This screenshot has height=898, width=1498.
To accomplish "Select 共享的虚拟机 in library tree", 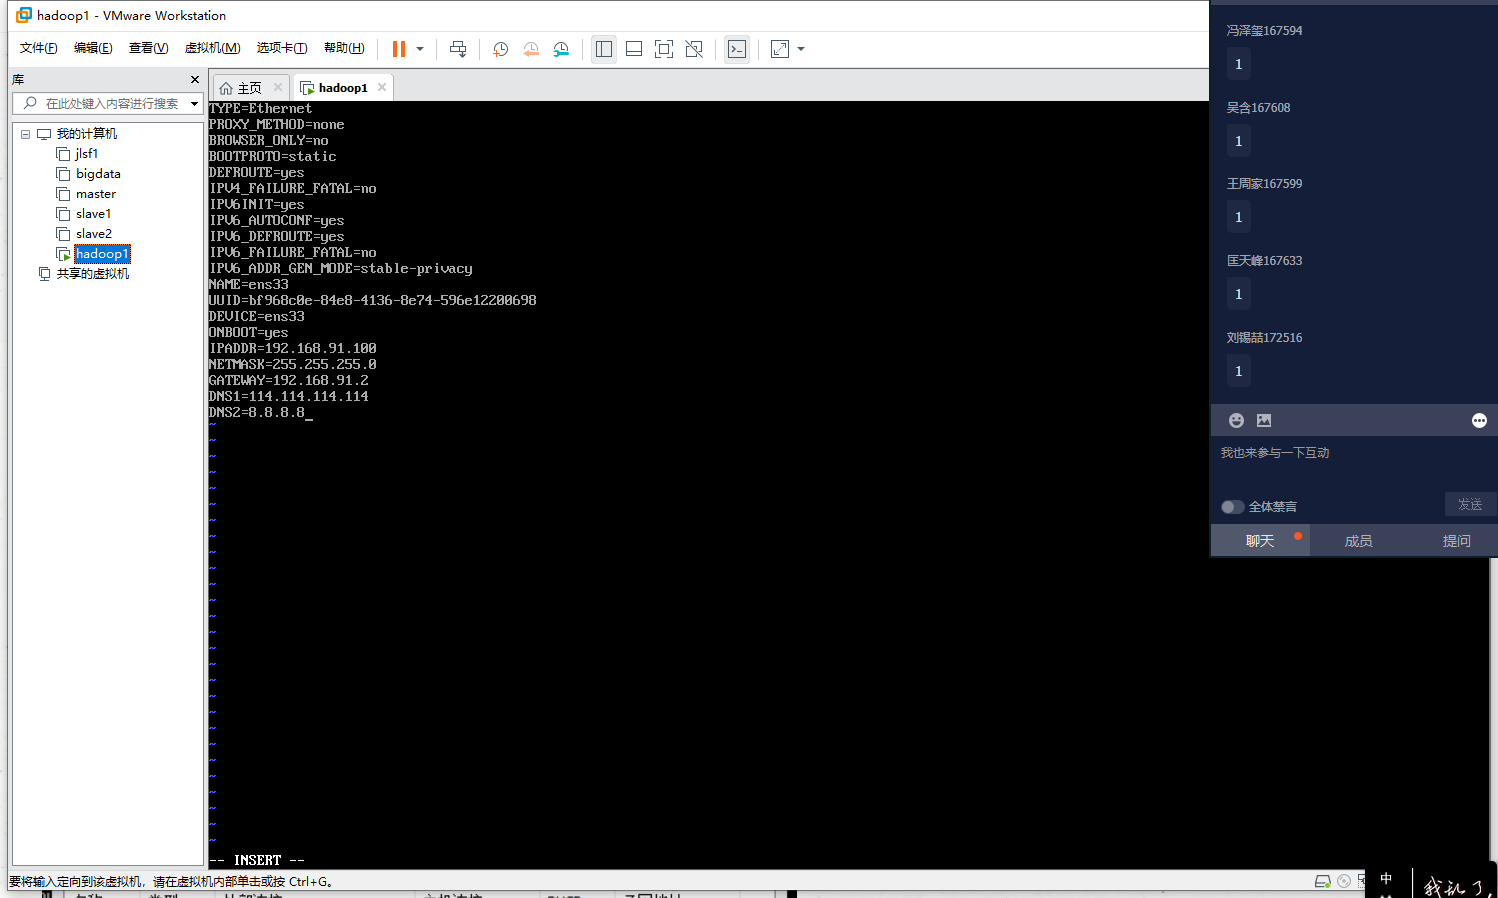I will [92, 274].
